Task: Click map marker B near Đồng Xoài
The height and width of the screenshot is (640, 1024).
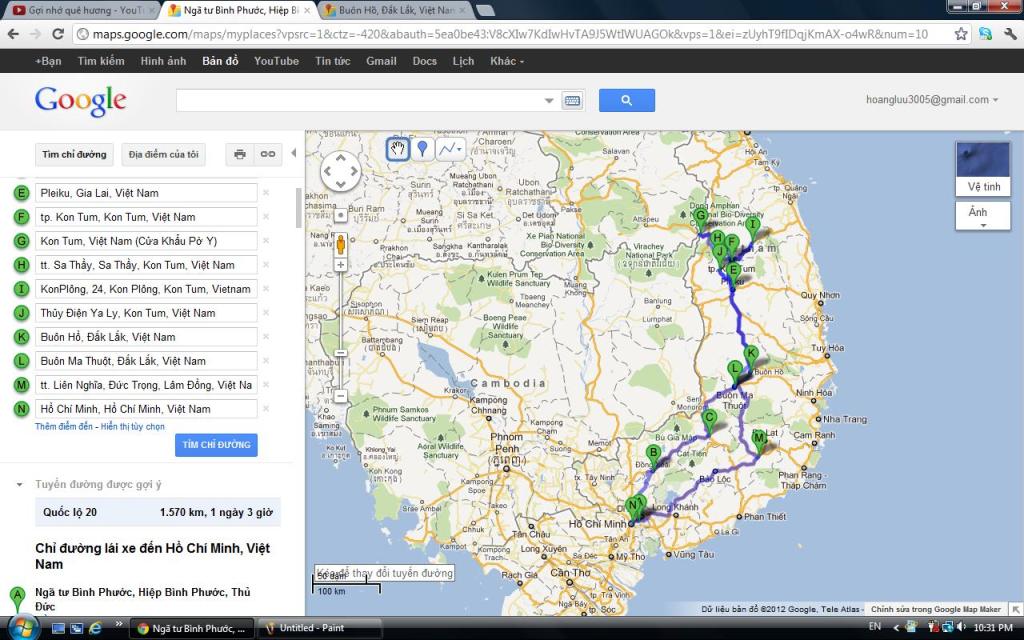Action: (x=653, y=455)
